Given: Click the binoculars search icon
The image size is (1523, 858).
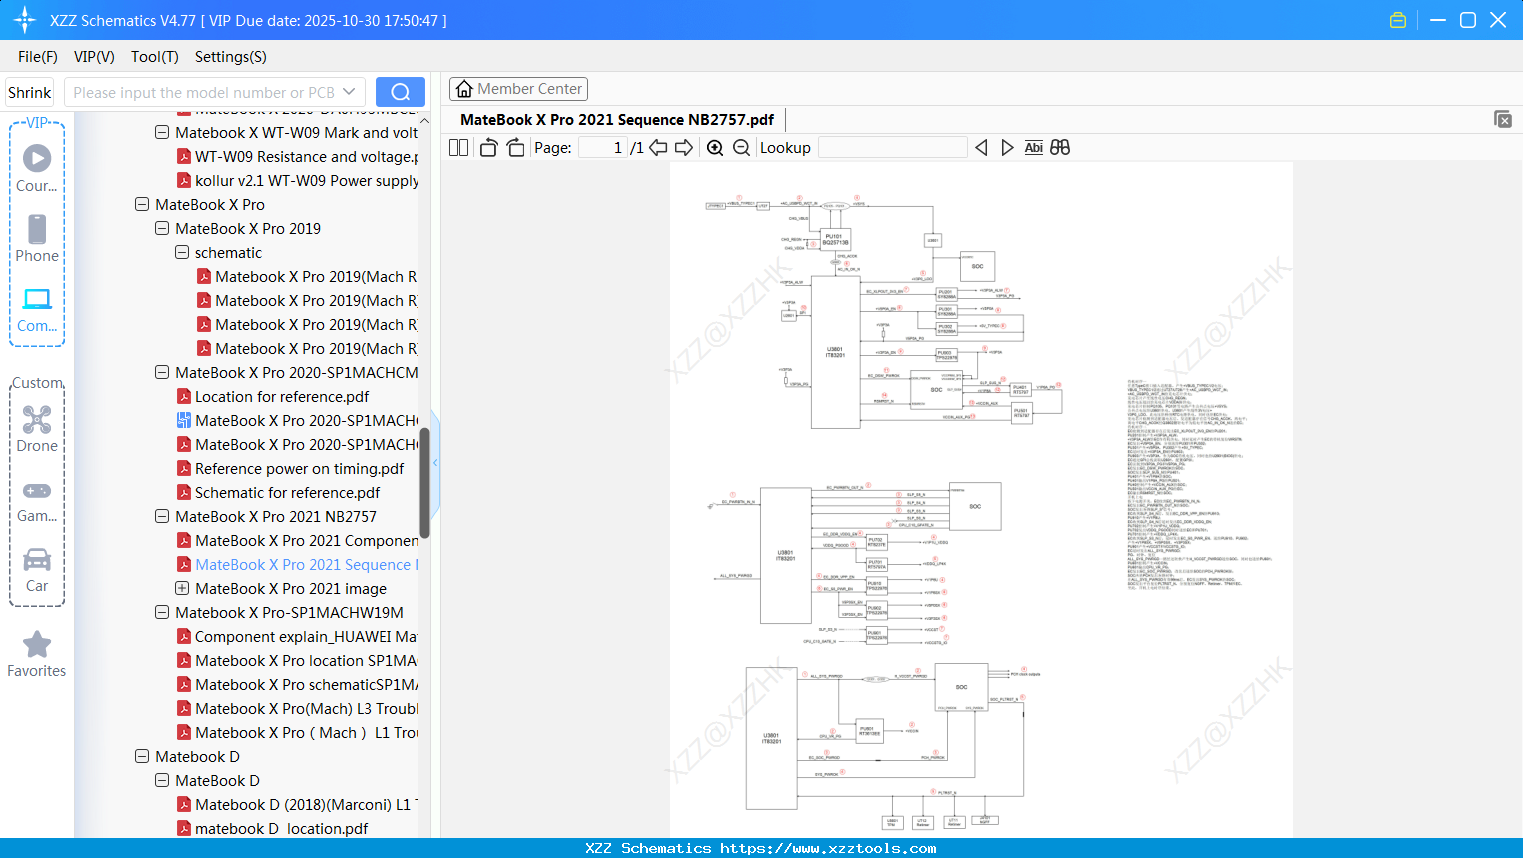Looking at the screenshot, I should (x=1060, y=148).
